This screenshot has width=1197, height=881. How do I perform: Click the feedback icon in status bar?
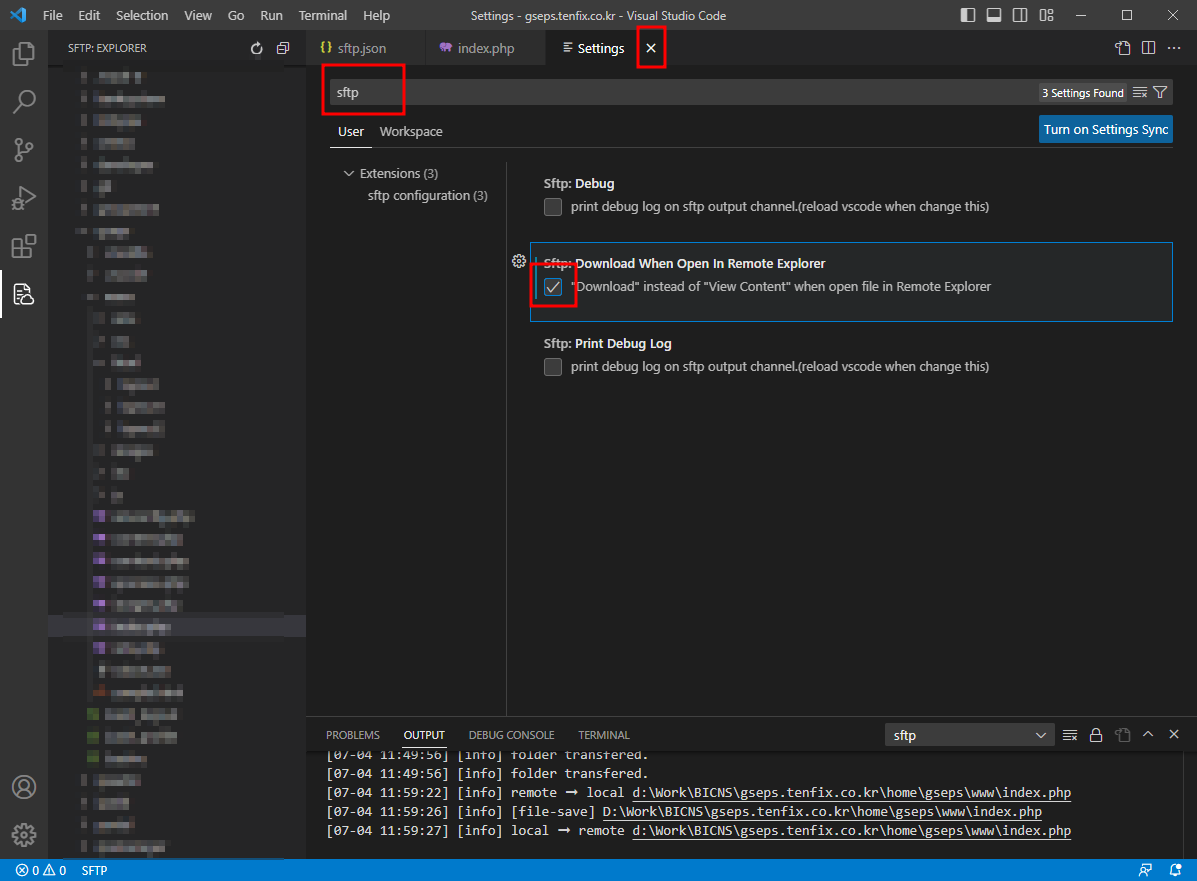coord(1146,870)
